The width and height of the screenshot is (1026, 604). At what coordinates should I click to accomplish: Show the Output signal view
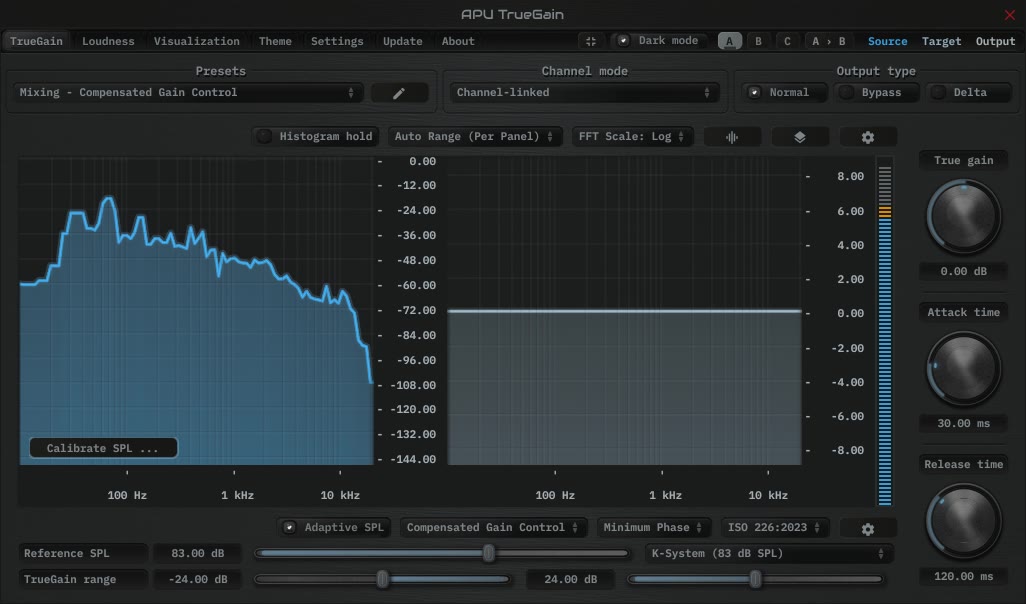(x=995, y=41)
